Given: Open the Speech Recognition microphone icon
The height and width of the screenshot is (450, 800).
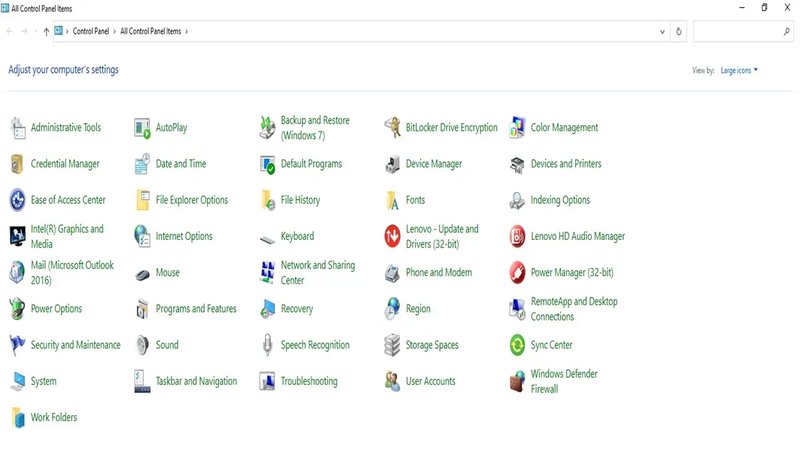Looking at the screenshot, I should pos(267,345).
